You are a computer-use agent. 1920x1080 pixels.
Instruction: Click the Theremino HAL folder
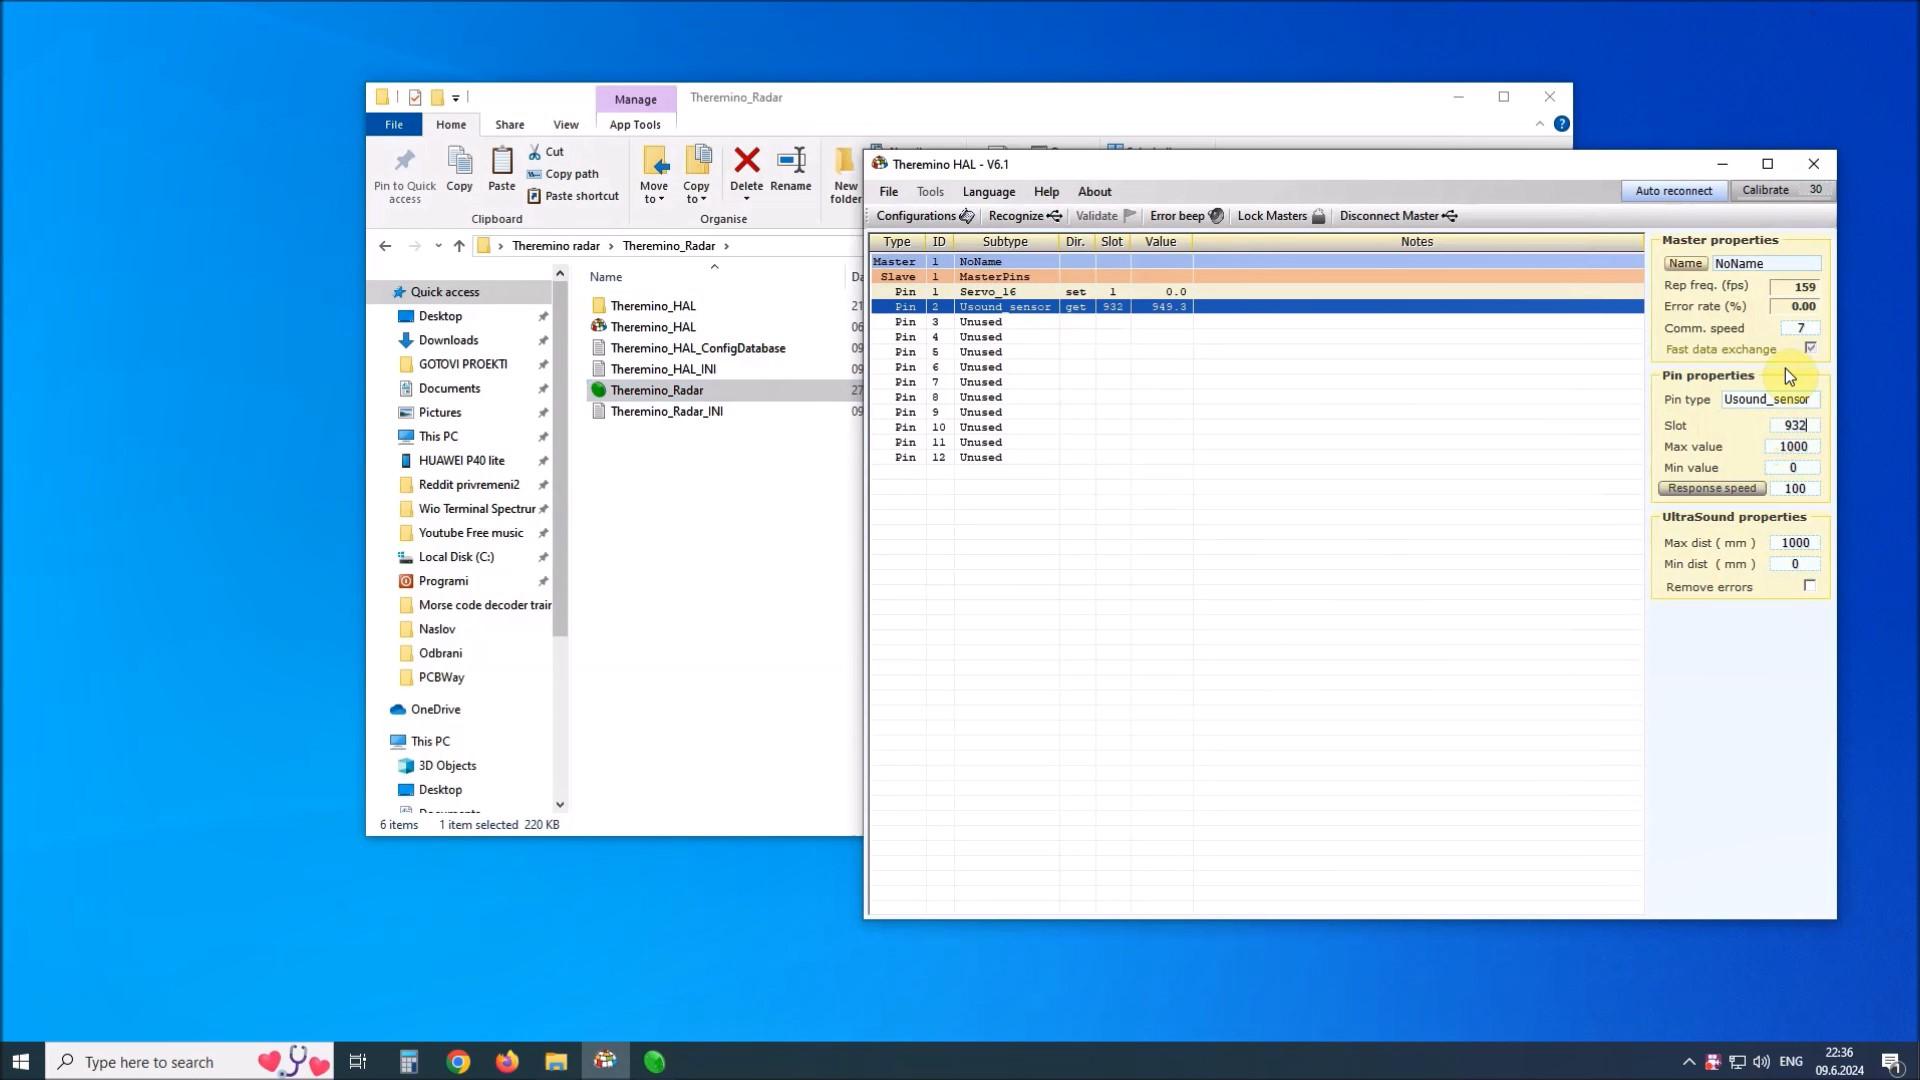653,305
